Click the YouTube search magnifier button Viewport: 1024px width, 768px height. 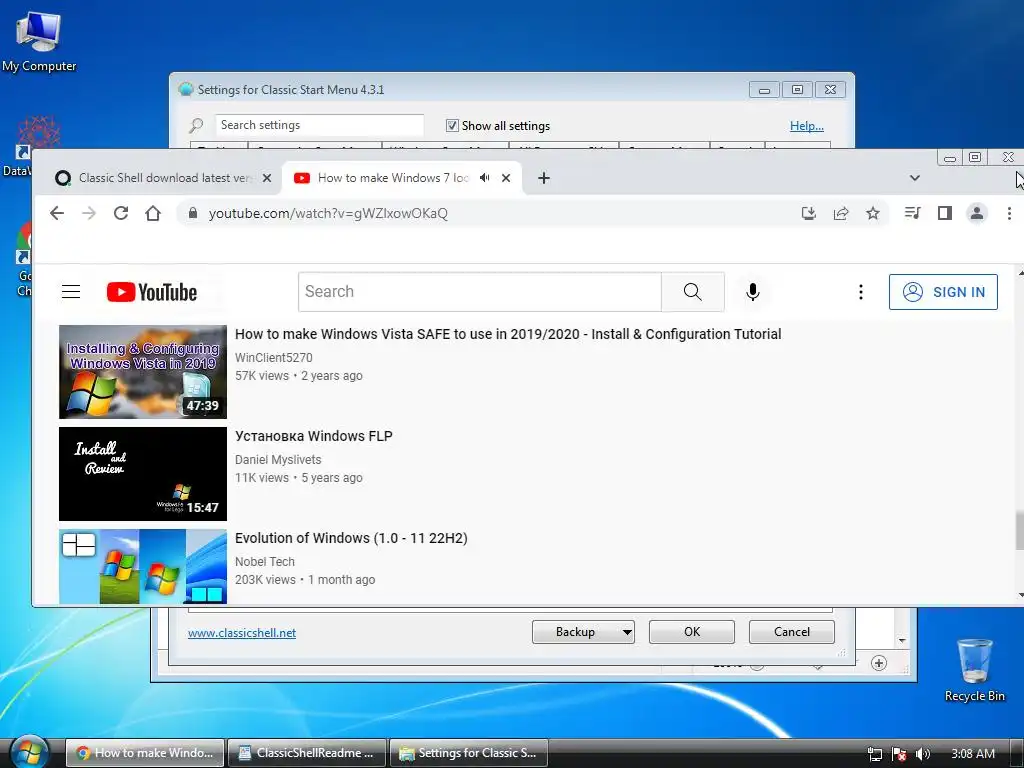coord(692,292)
